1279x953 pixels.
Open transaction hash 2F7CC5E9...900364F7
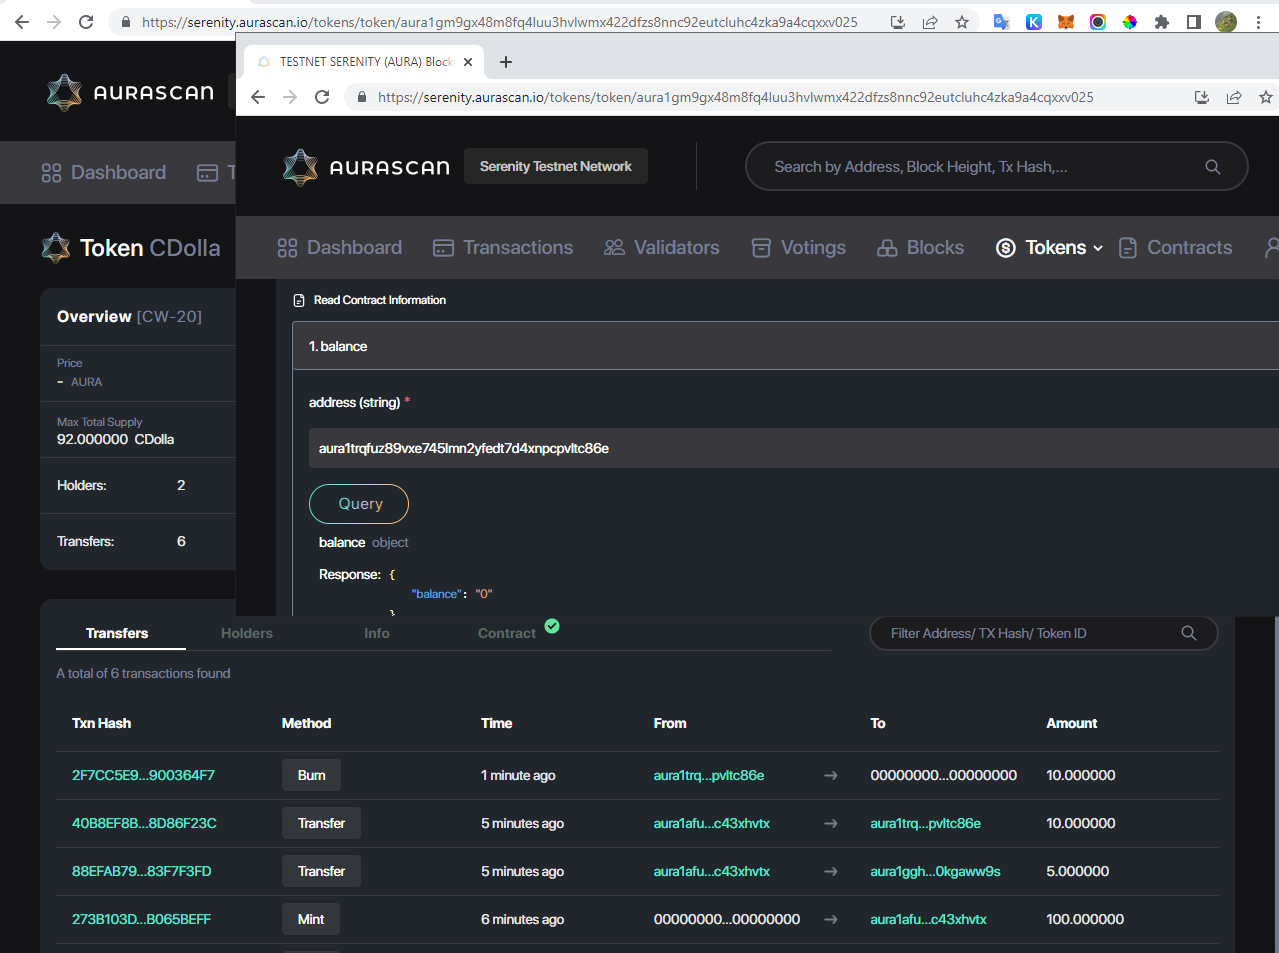[x=143, y=775]
